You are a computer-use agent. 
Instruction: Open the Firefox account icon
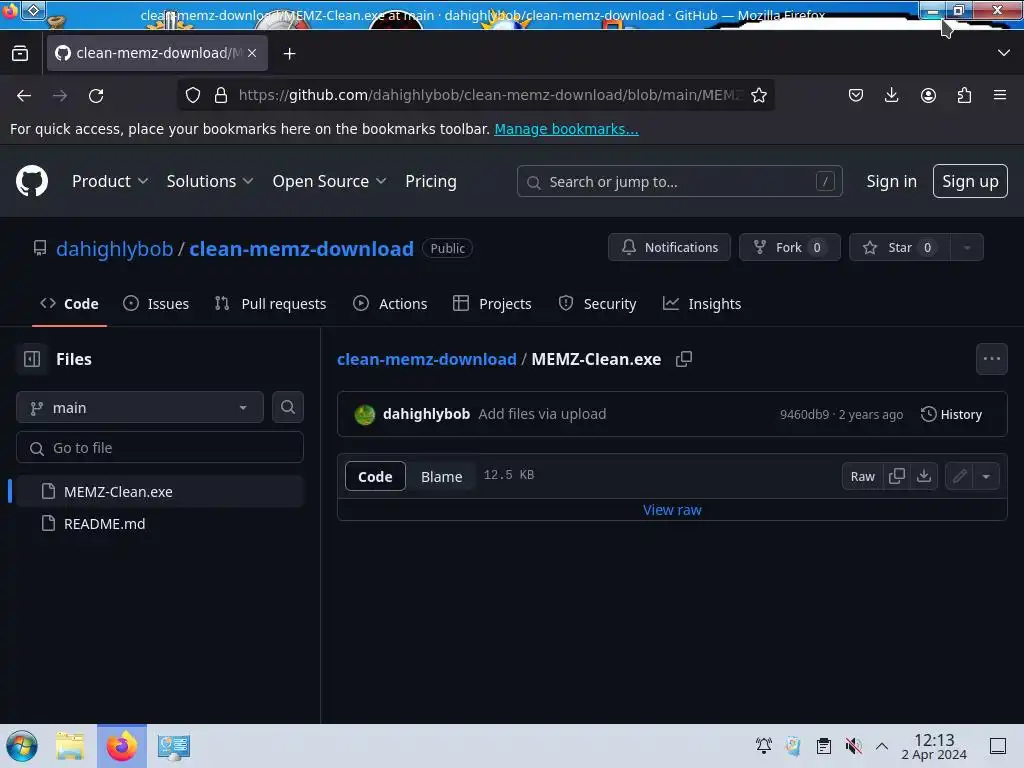point(928,95)
